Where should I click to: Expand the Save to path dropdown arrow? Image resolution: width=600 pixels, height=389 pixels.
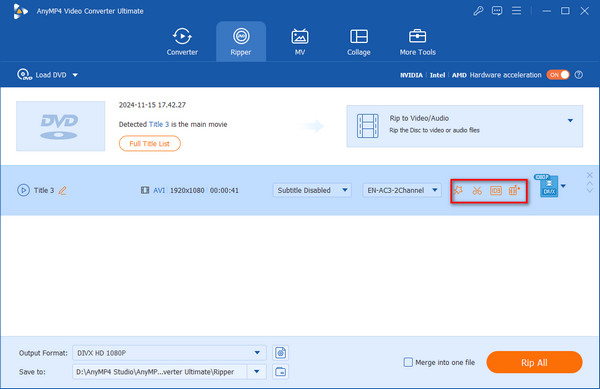click(257, 371)
